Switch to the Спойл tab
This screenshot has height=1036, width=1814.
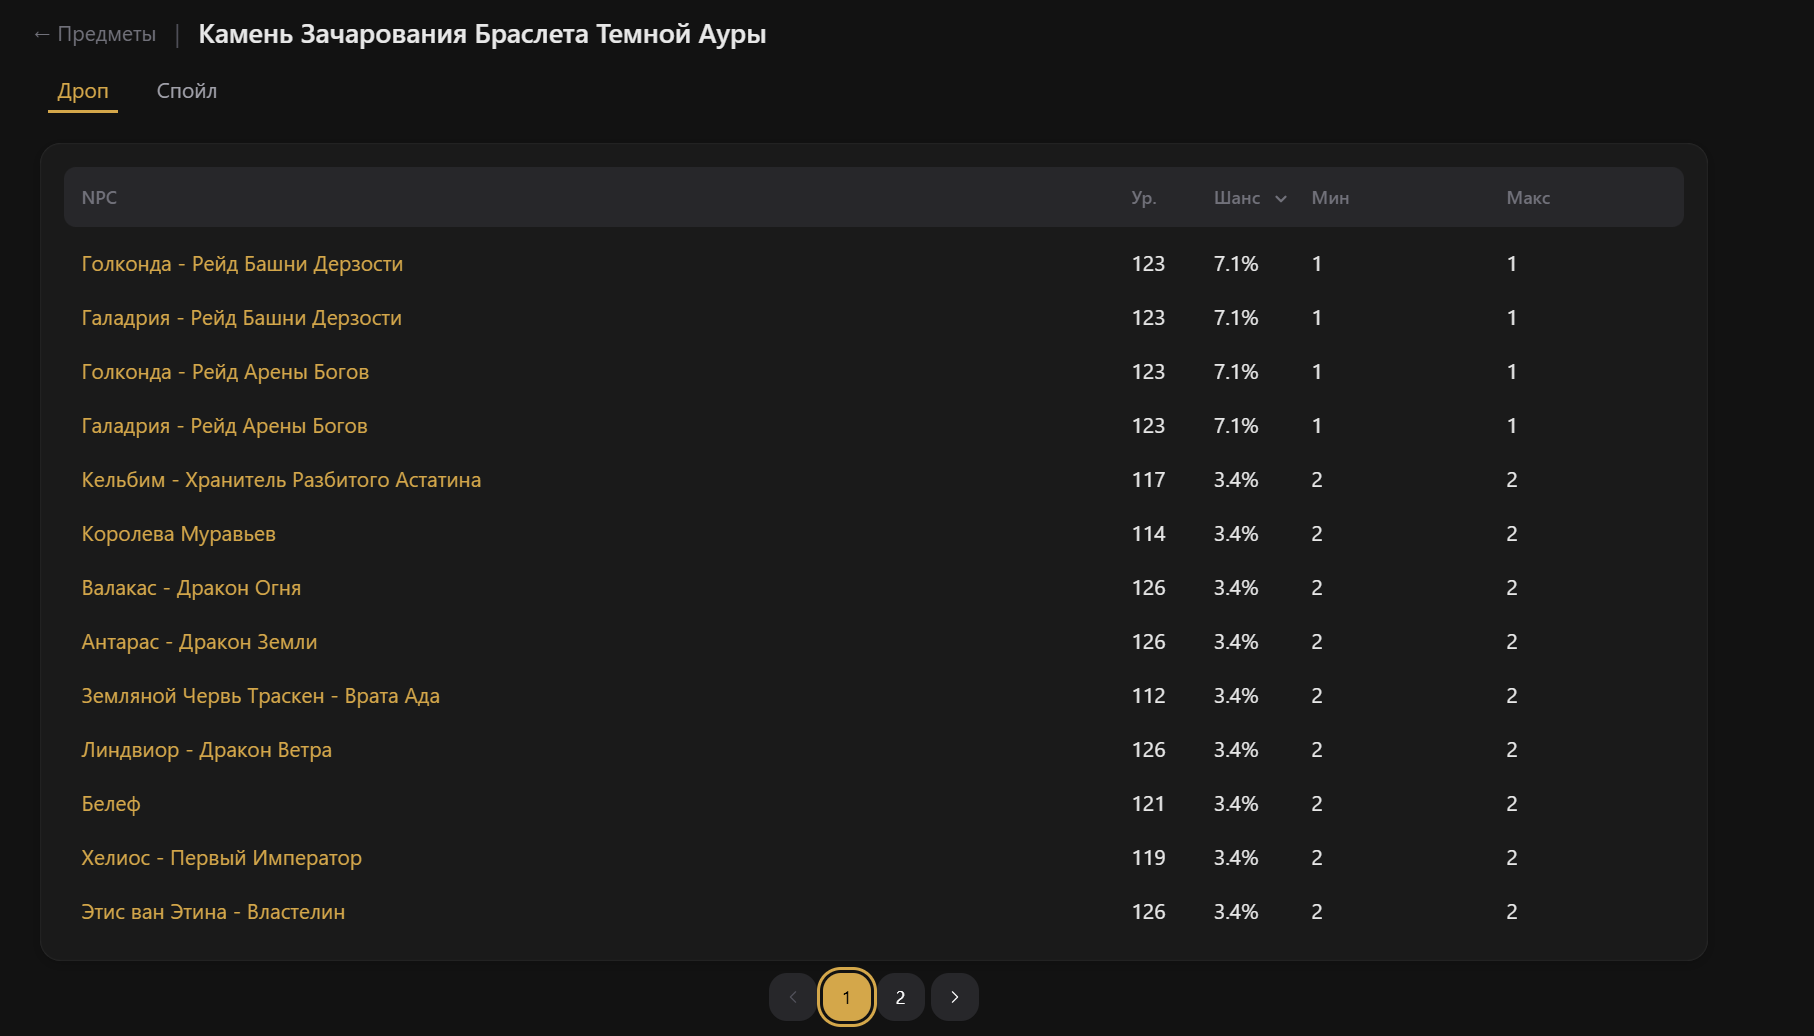pos(186,91)
